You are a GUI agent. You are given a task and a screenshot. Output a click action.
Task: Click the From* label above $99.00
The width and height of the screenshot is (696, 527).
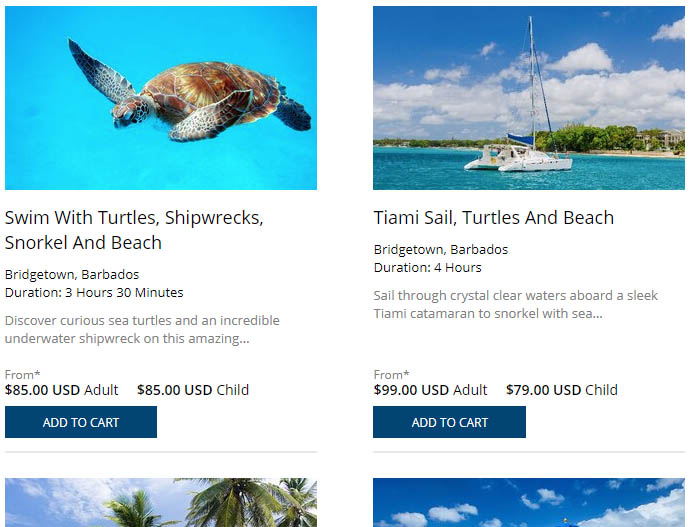(x=391, y=374)
